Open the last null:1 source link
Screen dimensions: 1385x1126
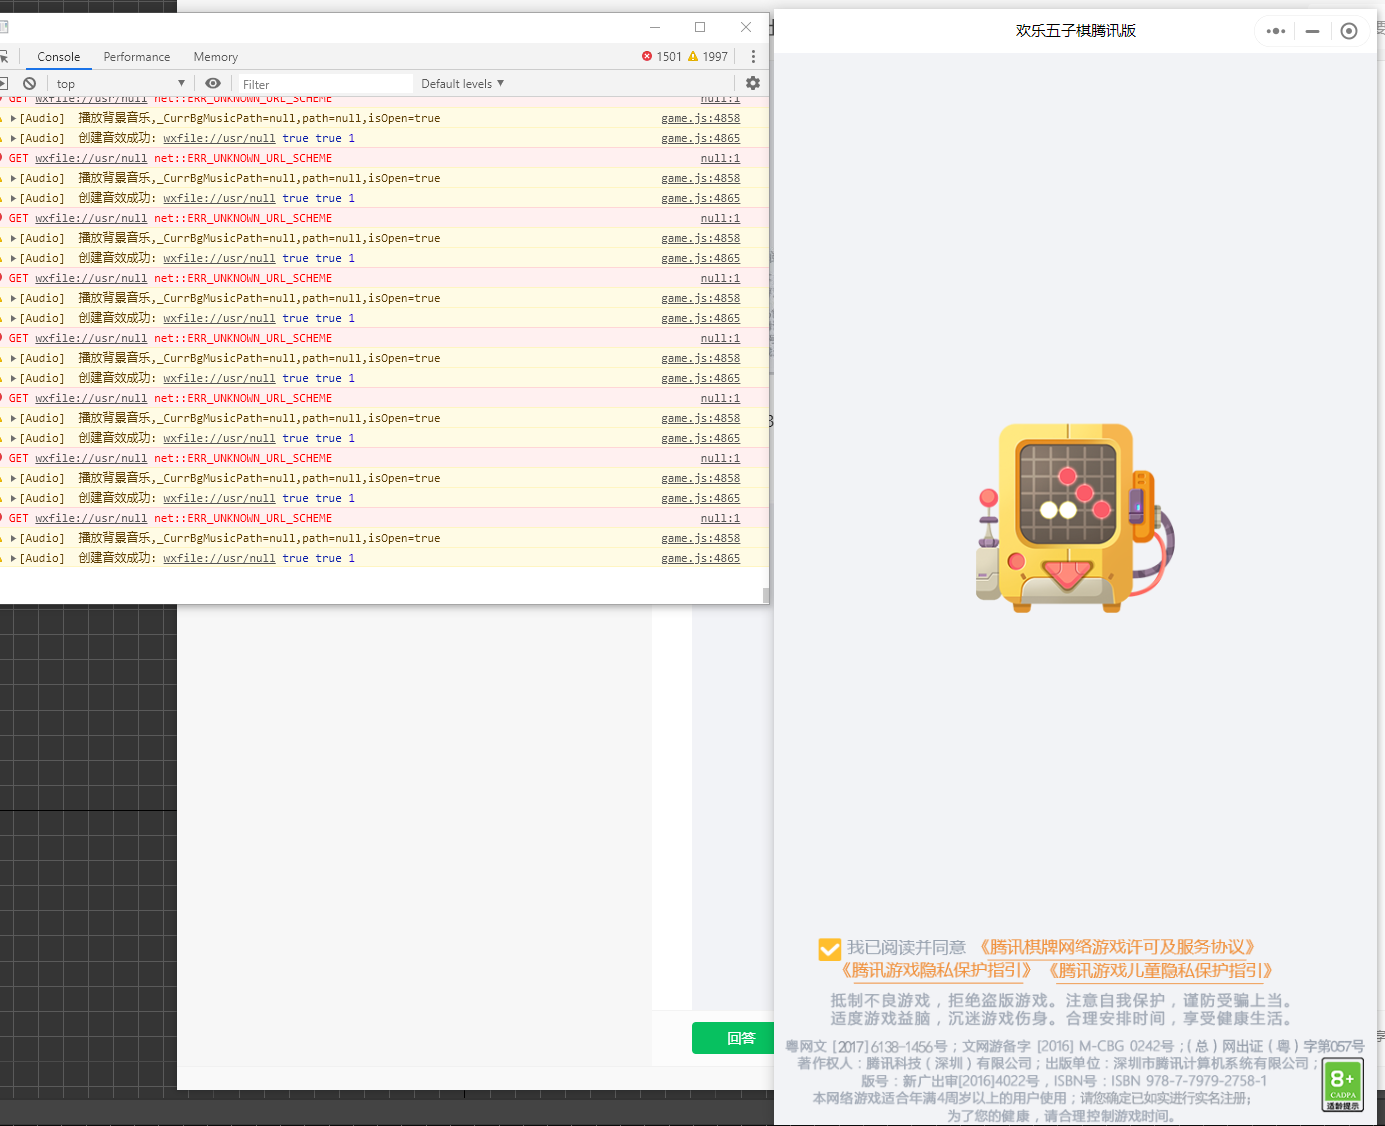pyautogui.click(x=720, y=518)
